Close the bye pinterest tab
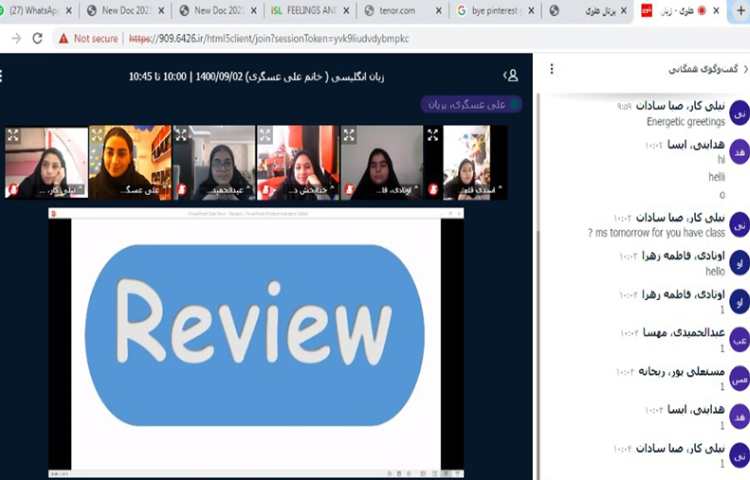The image size is (750, 480). pyautogui.click(x=531, y=11)
